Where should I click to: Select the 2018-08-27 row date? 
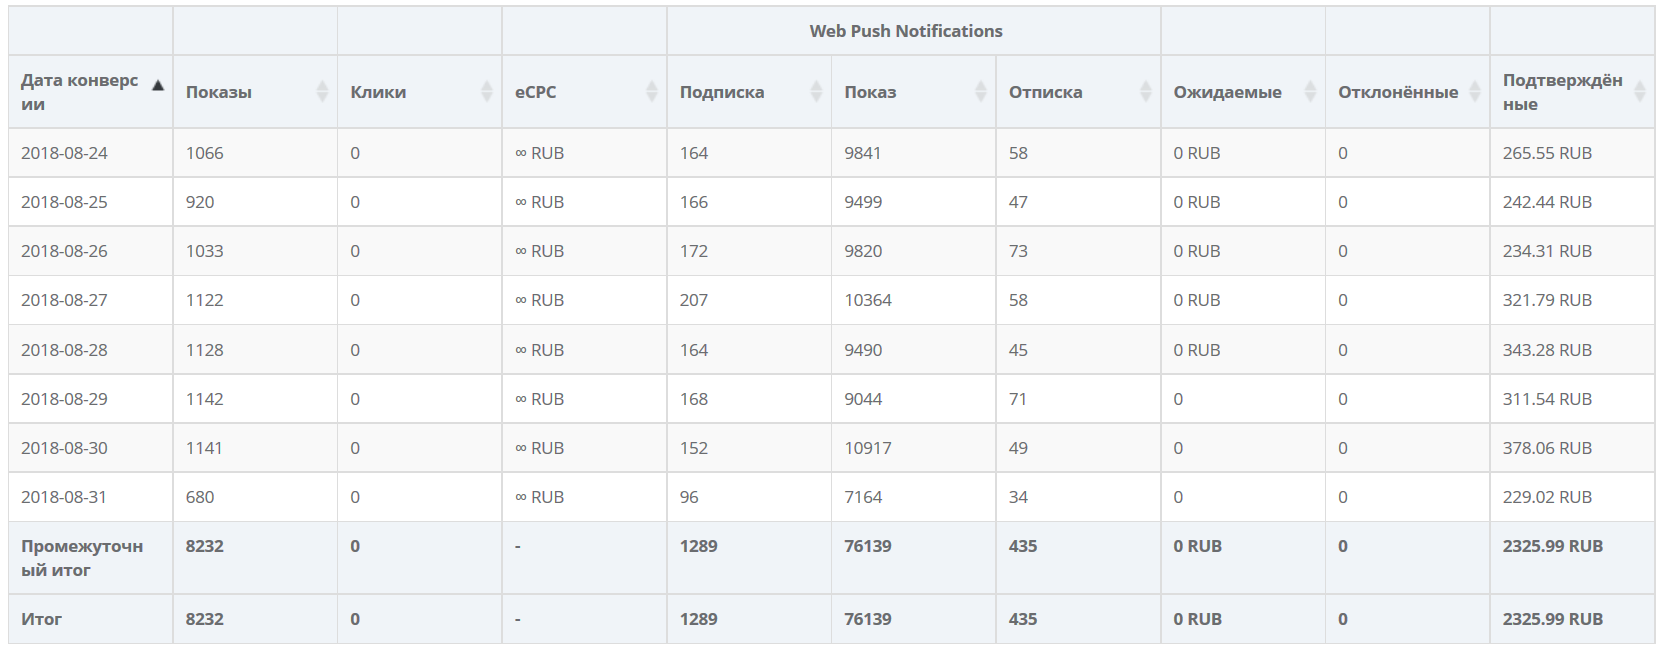(64, 300)
